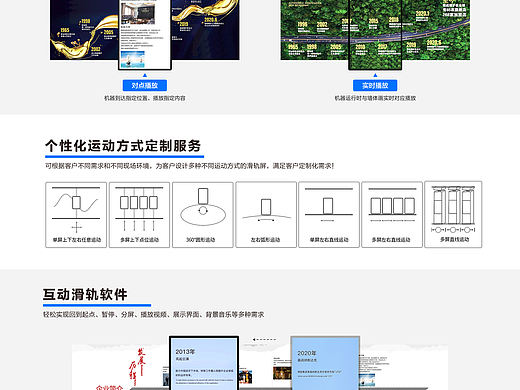
Task: Click the sliding screen over gold timeline
Action: click(x=145, y=34)
